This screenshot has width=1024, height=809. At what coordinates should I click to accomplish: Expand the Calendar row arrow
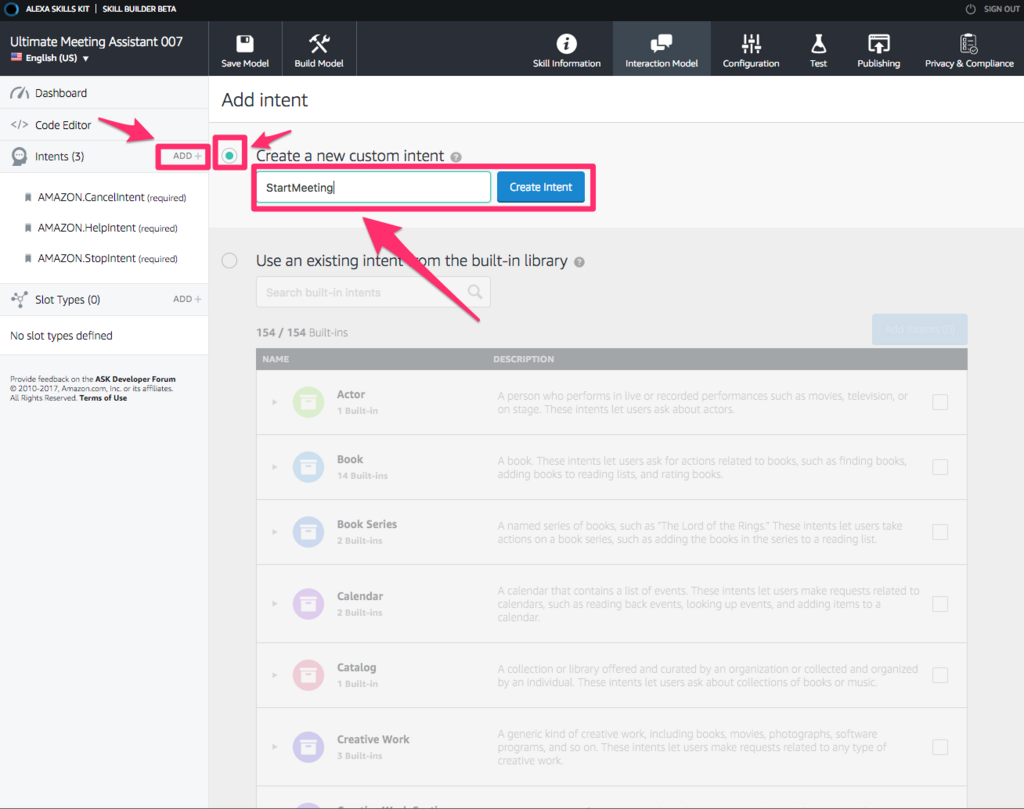[274, 603]
